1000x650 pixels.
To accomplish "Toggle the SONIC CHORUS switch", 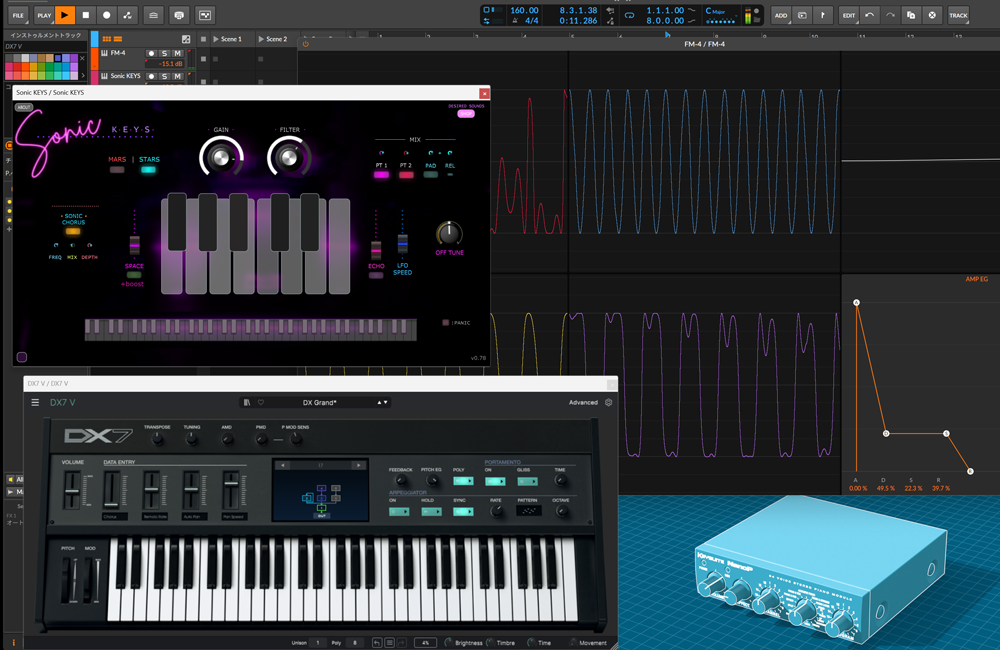I will click(x=73, y=231).
